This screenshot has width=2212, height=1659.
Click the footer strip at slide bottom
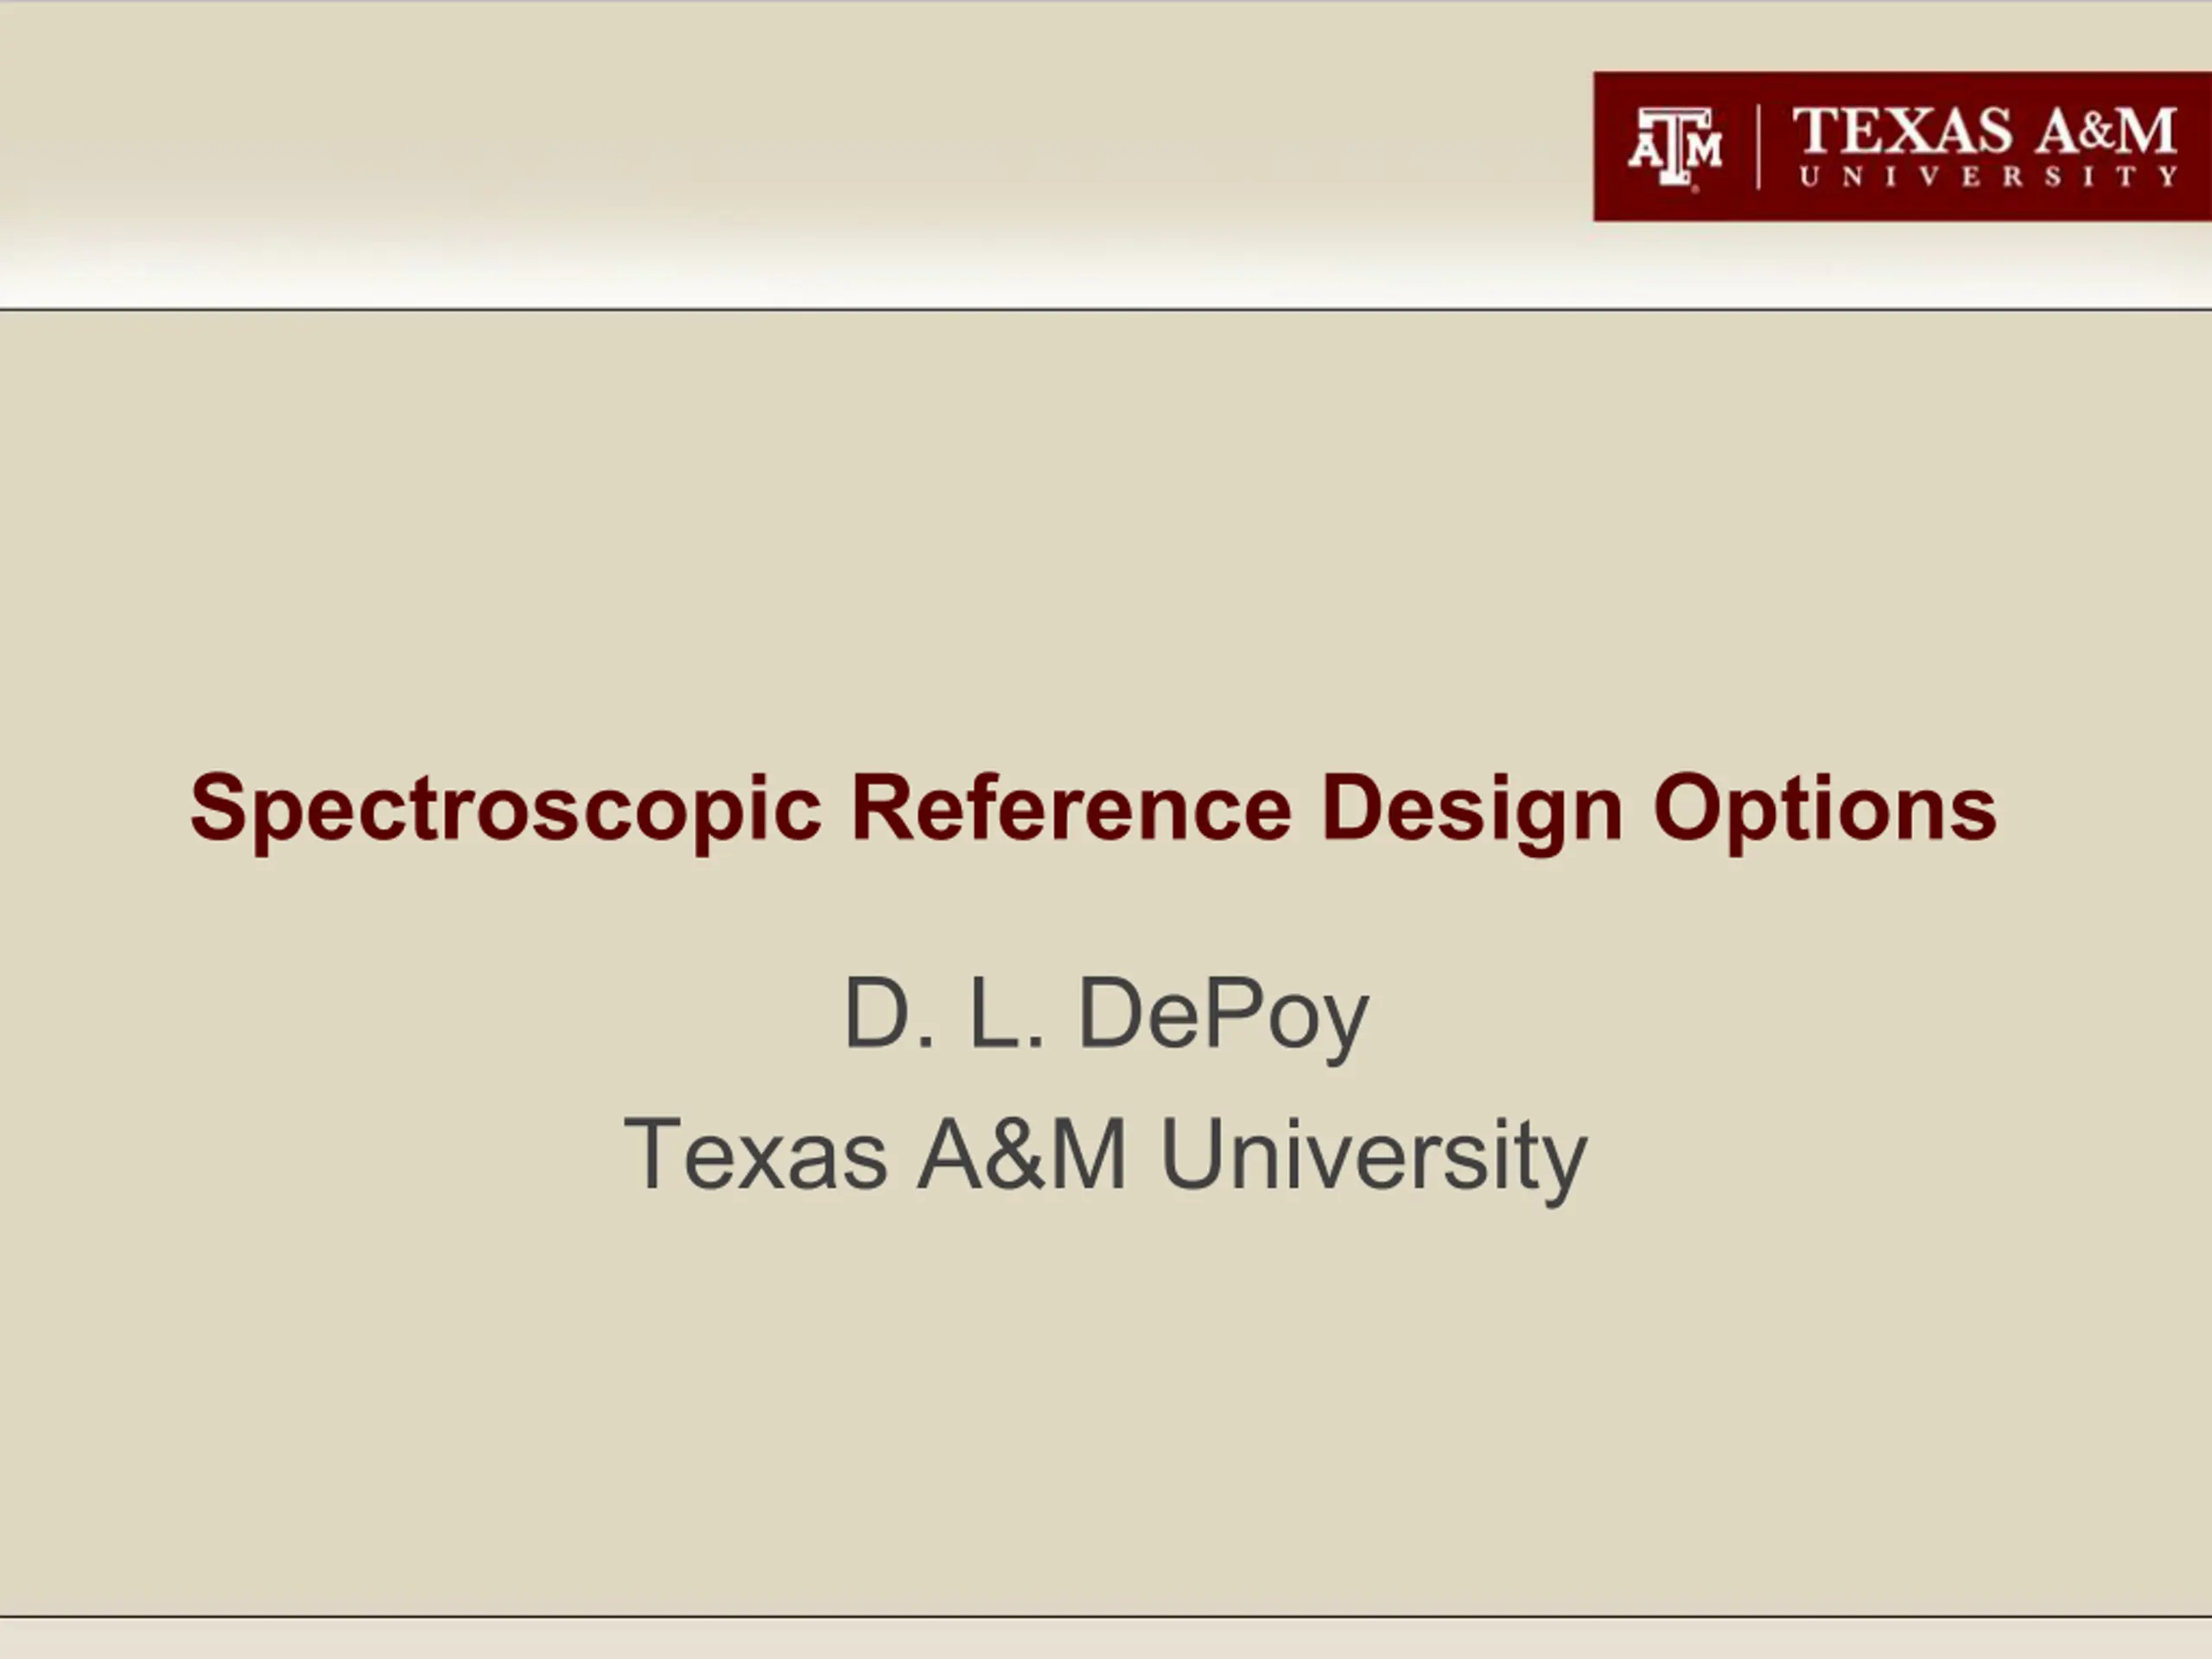[1106, 1638]
